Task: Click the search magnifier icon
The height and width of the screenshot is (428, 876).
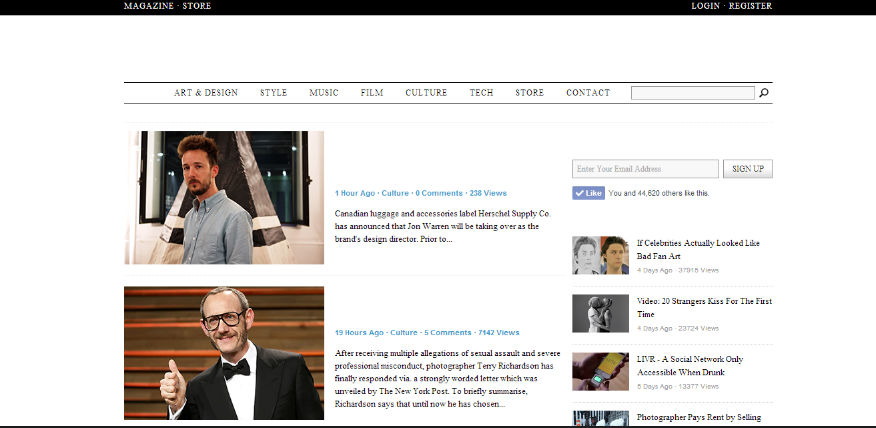Action: pyautogui.click(x=764, y=93)
